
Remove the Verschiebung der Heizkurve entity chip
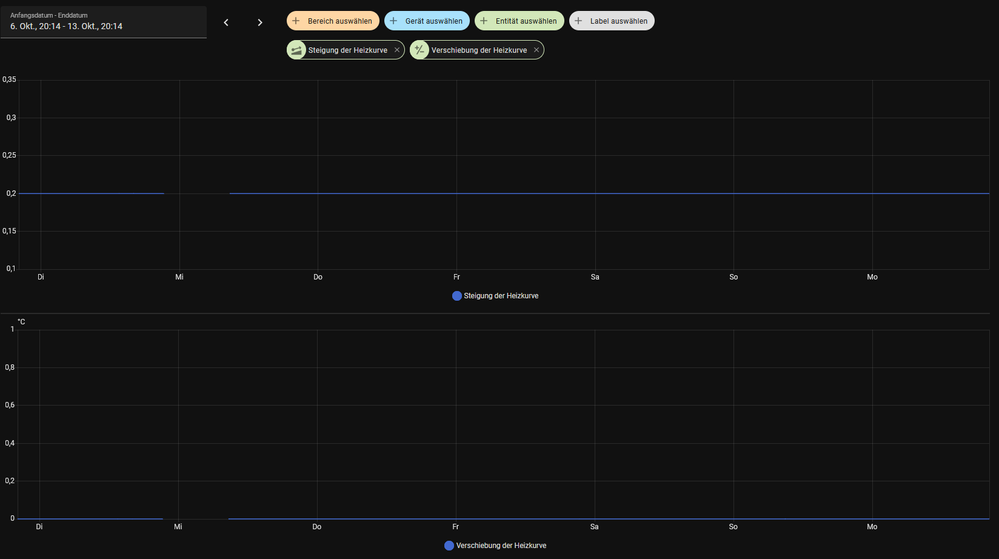(x=536, y=50)
